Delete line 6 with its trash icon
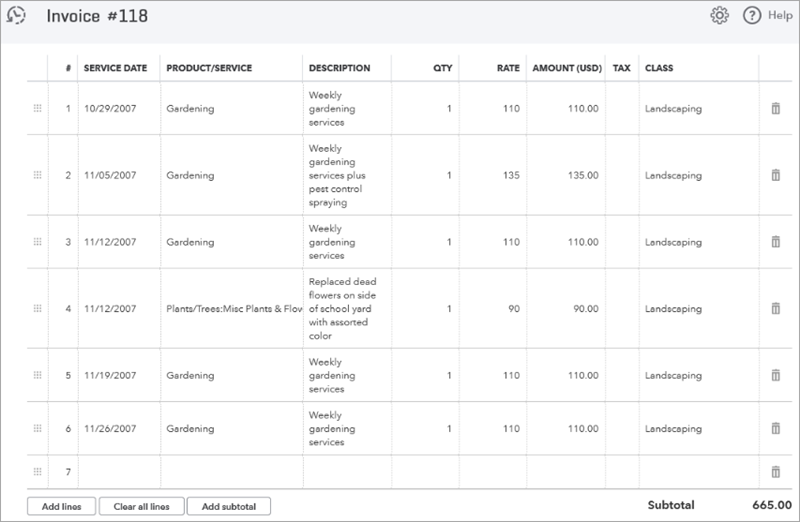Screen dimensions: 800x522 coord(776,428)
